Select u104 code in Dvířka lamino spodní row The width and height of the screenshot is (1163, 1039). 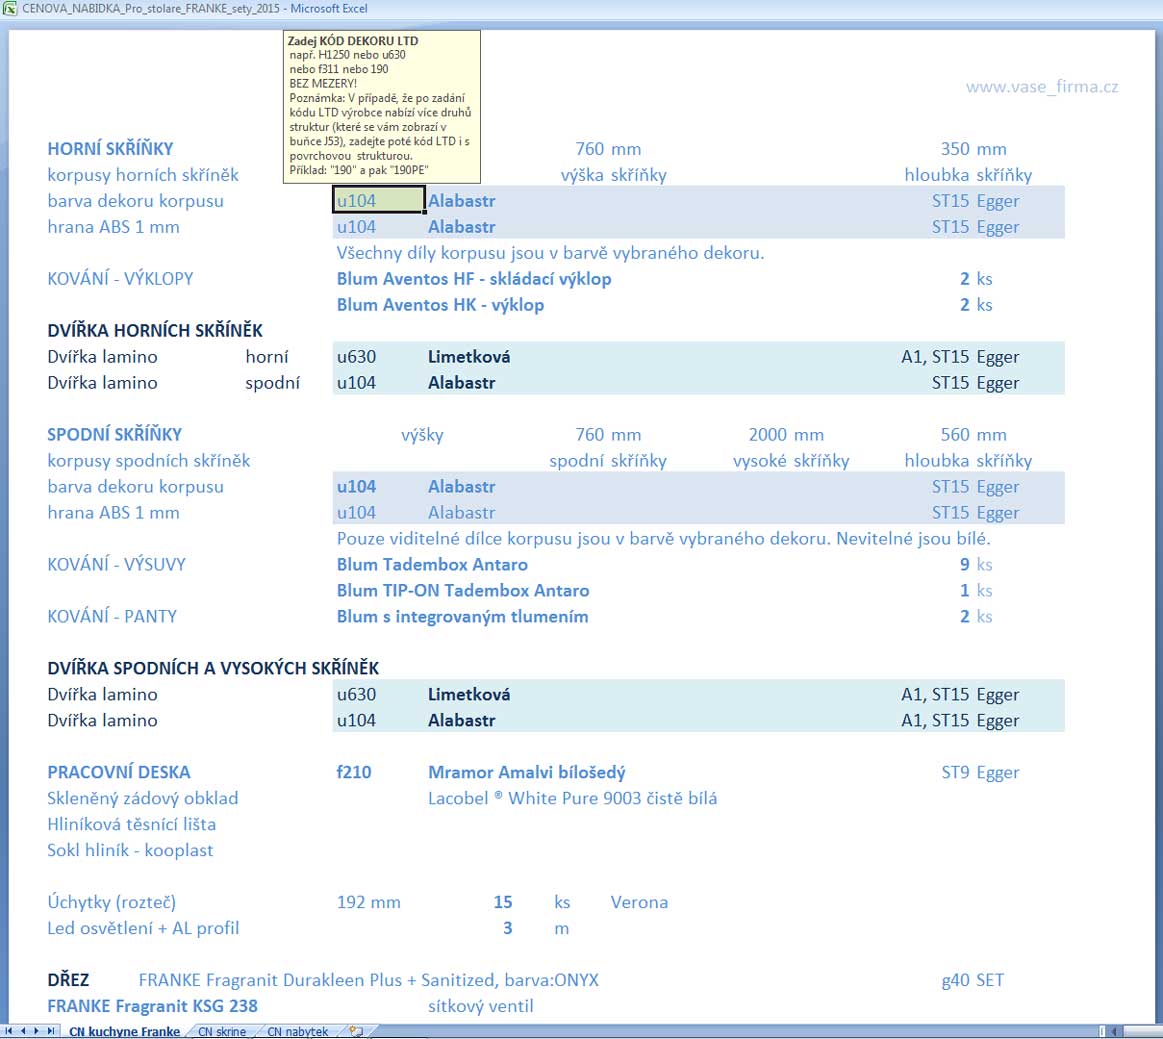point(356,383)
